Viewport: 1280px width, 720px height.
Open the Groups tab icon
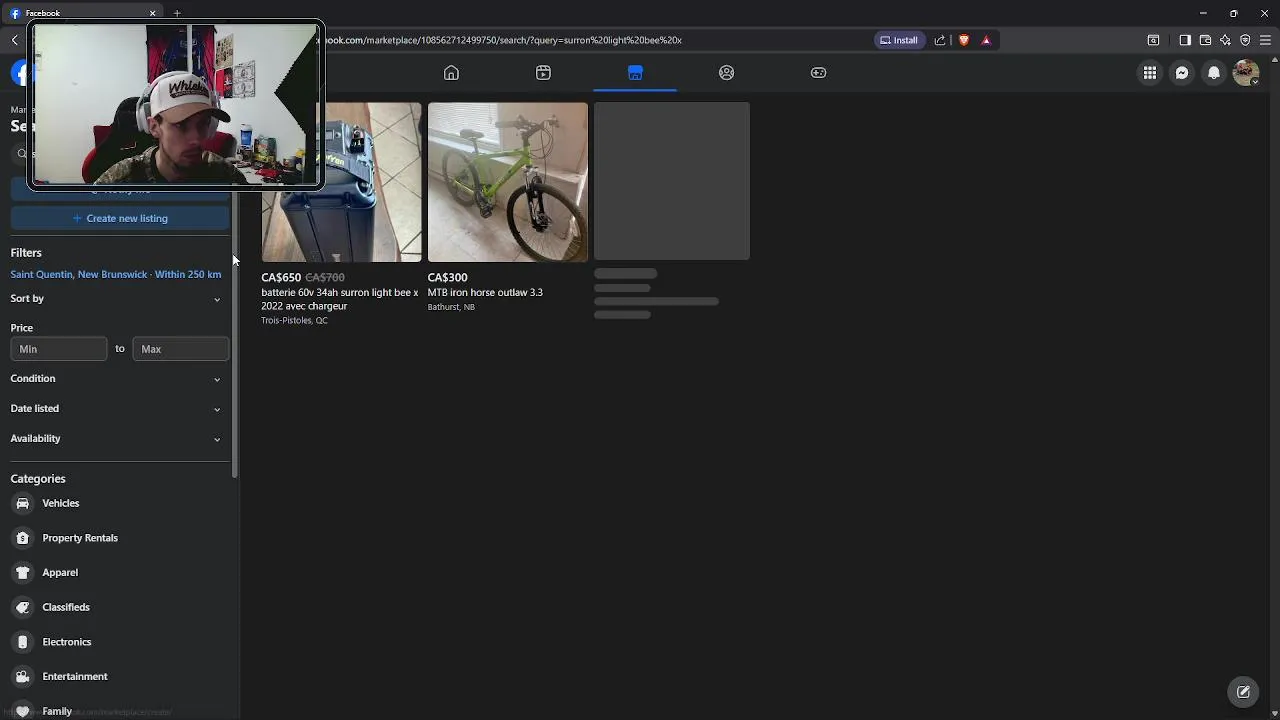point(727,73)
